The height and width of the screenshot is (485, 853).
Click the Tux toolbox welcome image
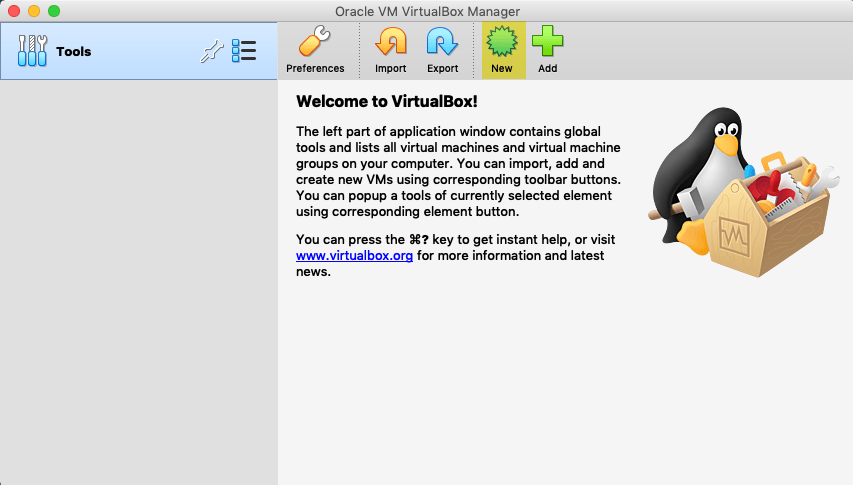click(743, 191)
